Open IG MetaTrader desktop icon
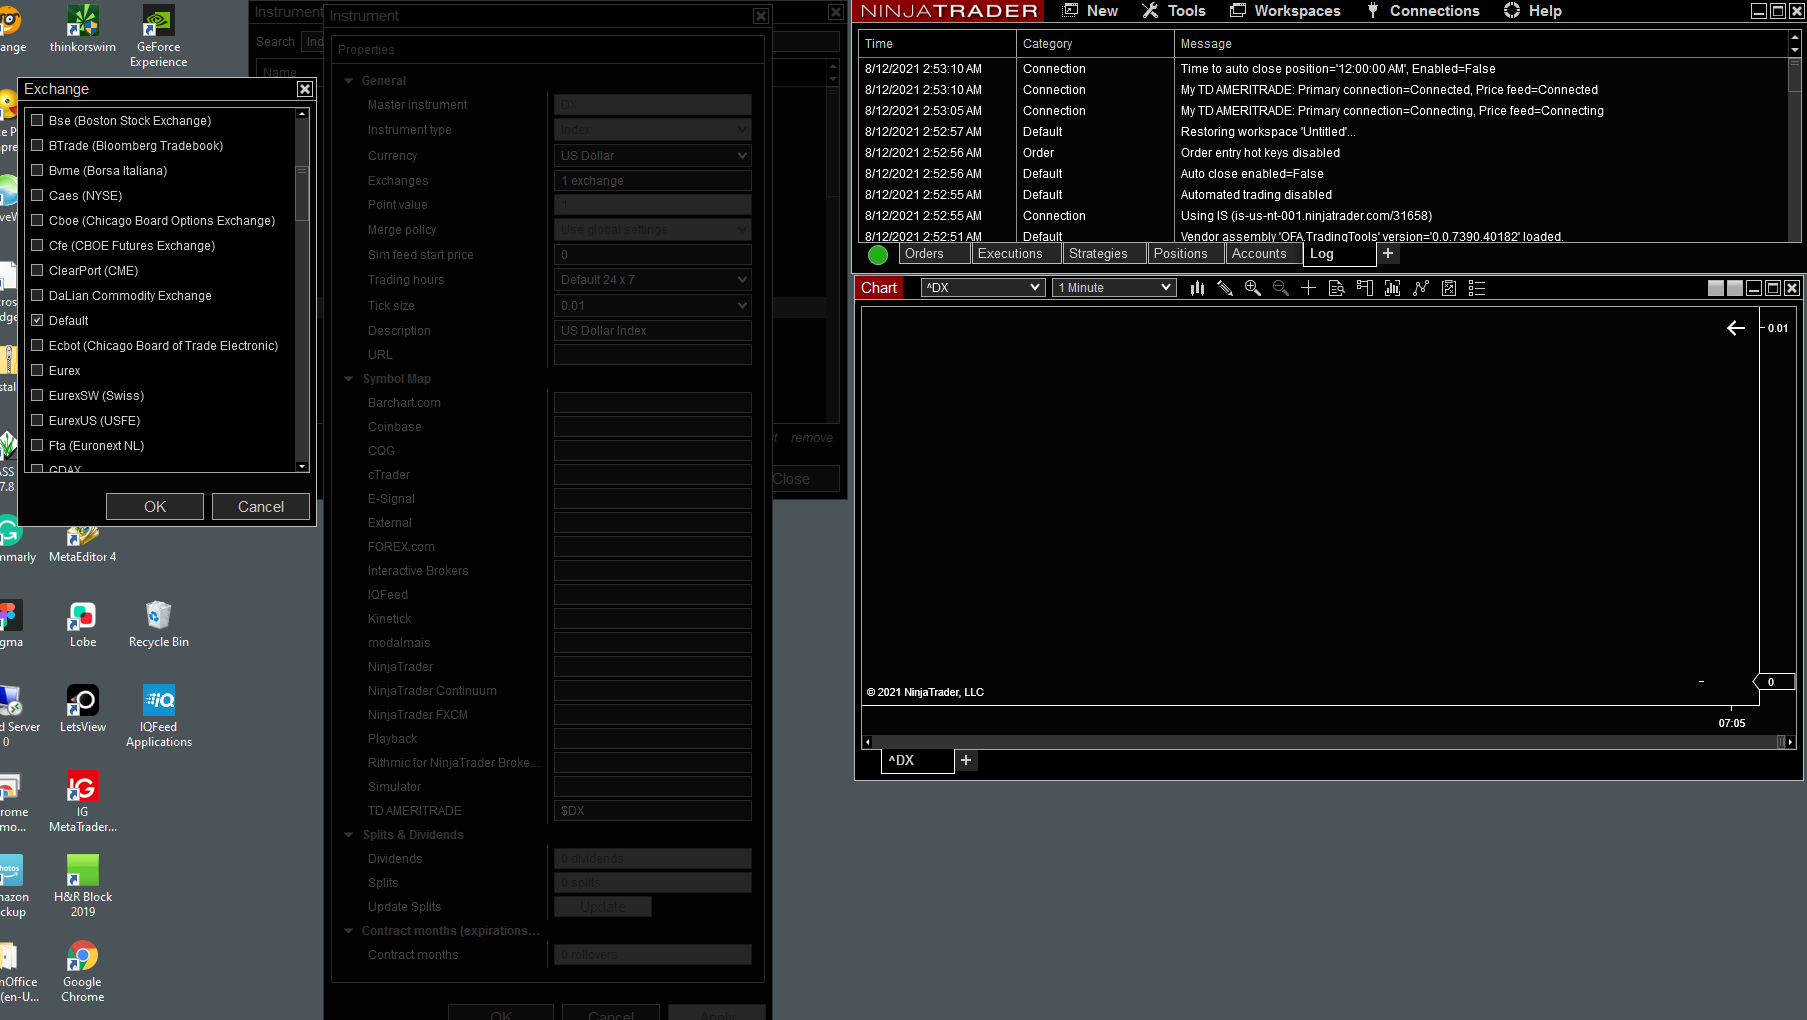 click(x=83, y=801)
